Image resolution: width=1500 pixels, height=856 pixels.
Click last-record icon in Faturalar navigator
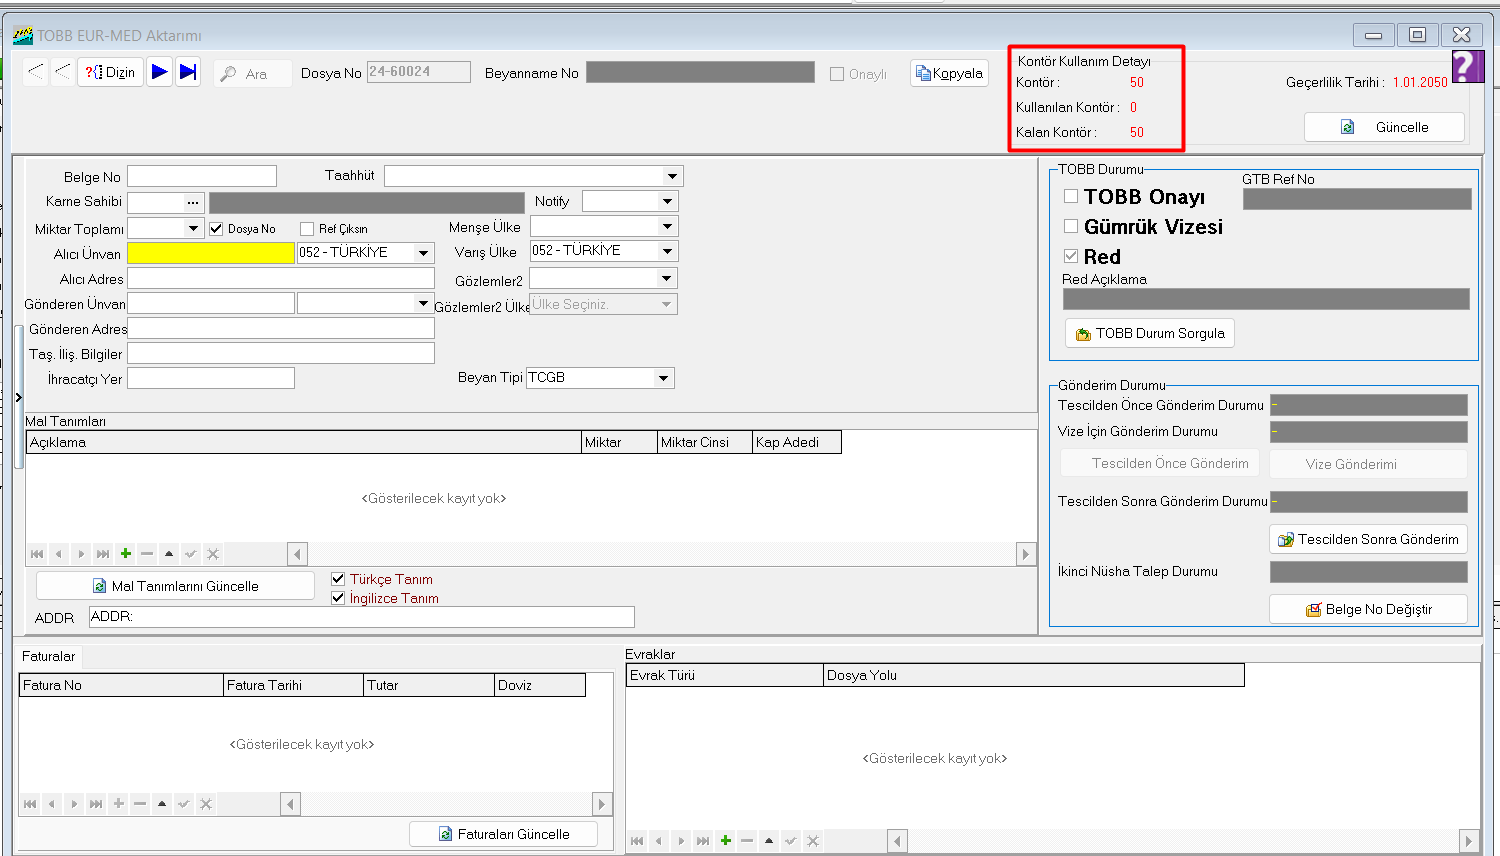click(96, 804)
